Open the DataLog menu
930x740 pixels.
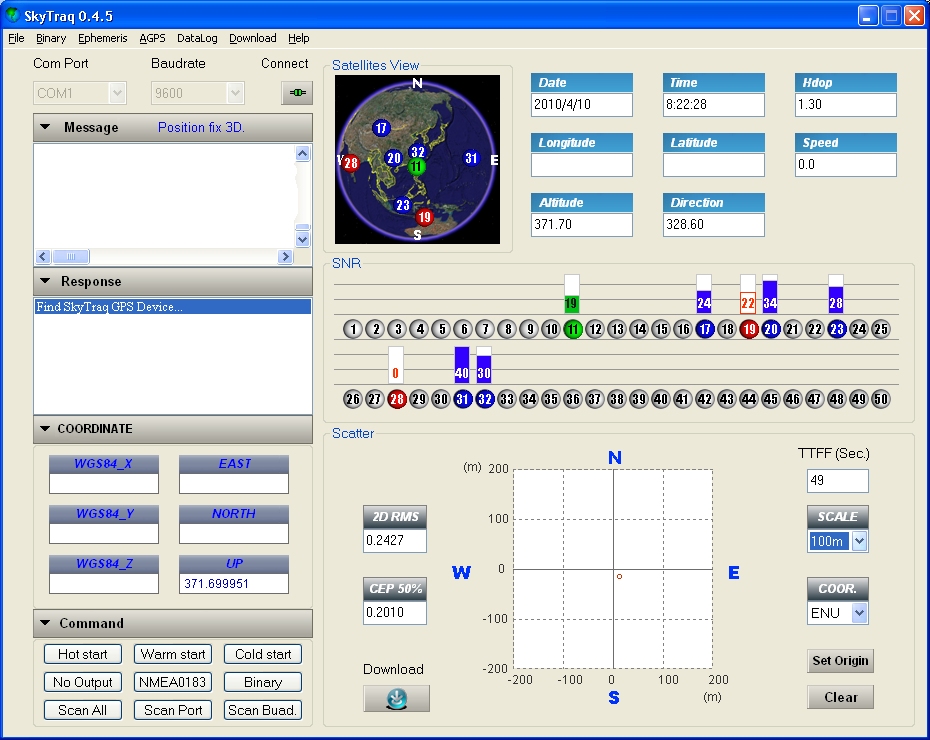(197, 39)
